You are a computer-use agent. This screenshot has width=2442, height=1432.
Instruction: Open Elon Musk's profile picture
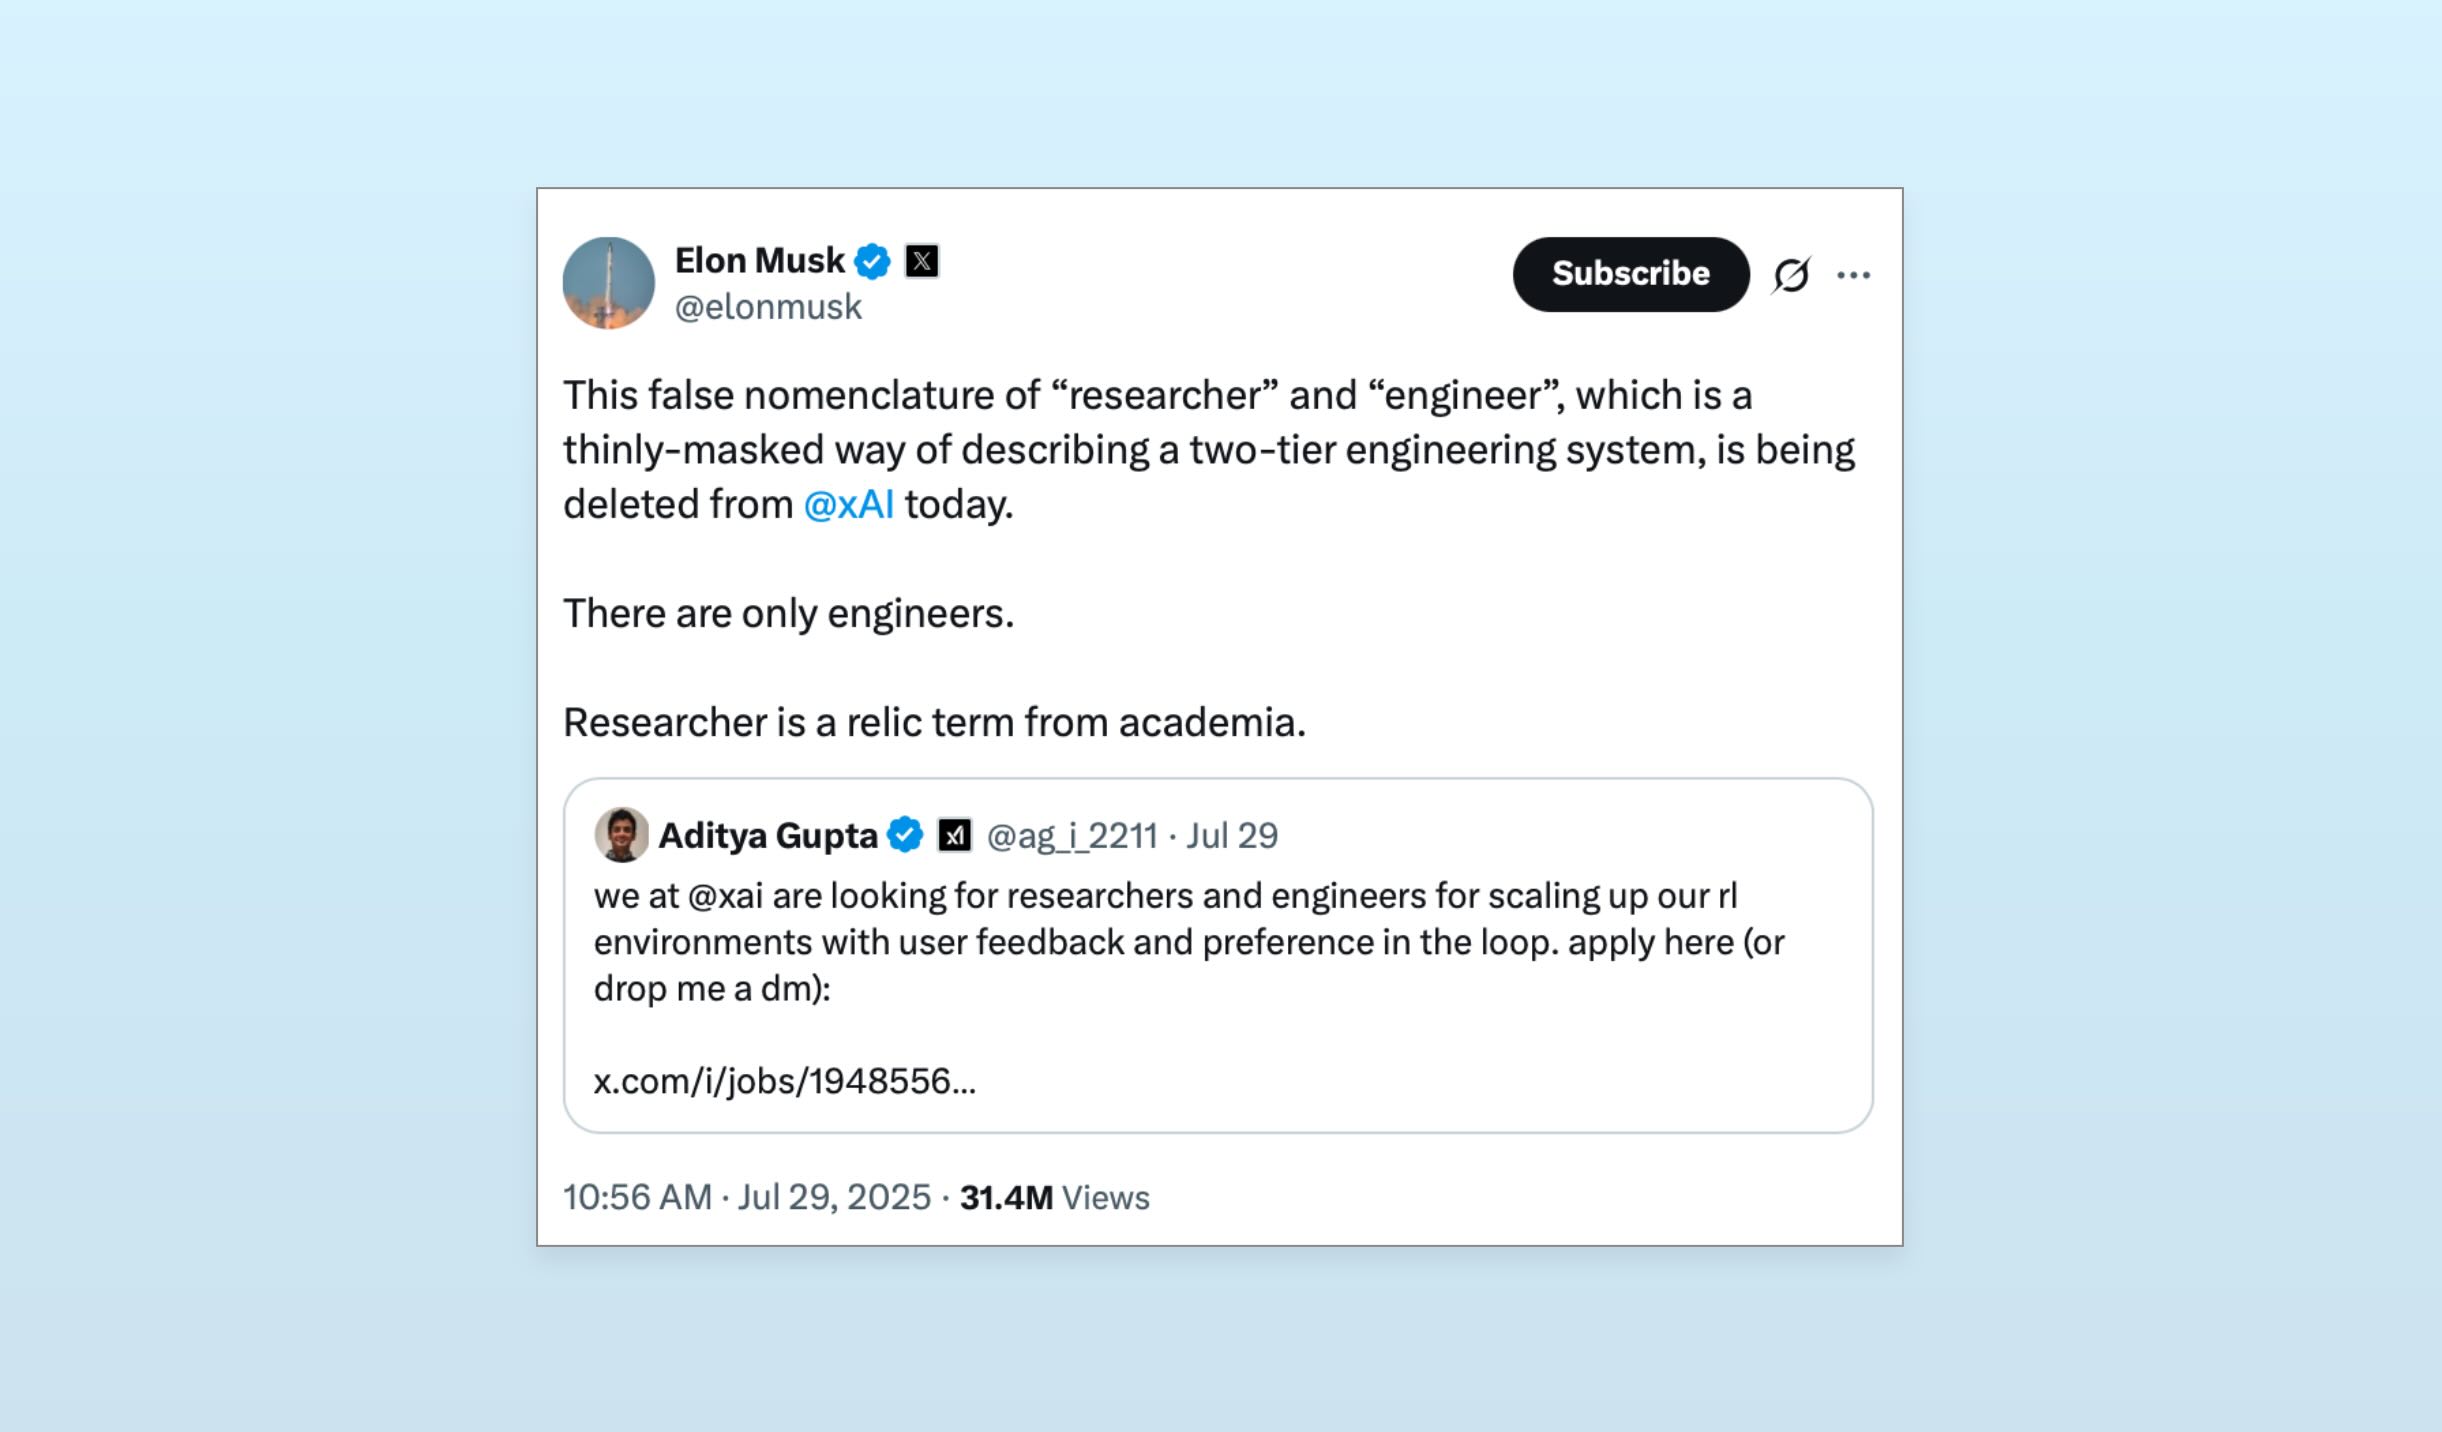(x=608, y=283)
